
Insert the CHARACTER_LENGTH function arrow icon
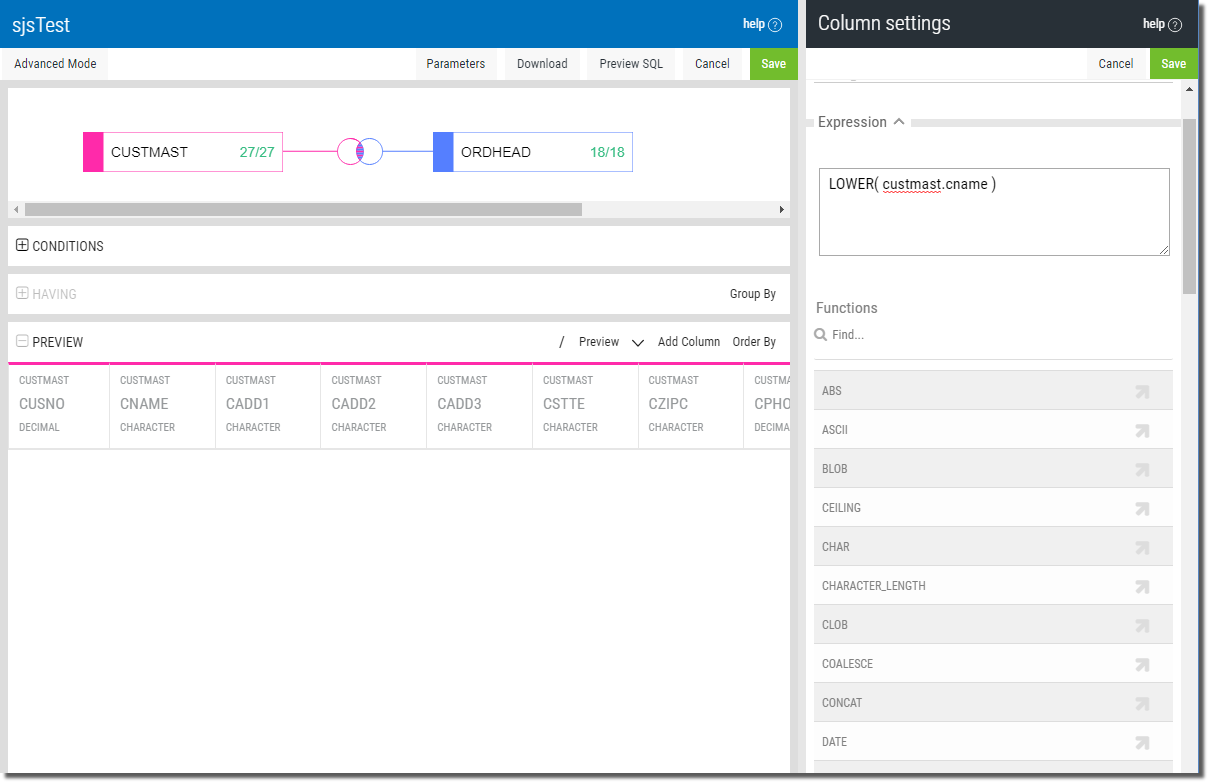pyautogui.click(x=1142, y=586)
